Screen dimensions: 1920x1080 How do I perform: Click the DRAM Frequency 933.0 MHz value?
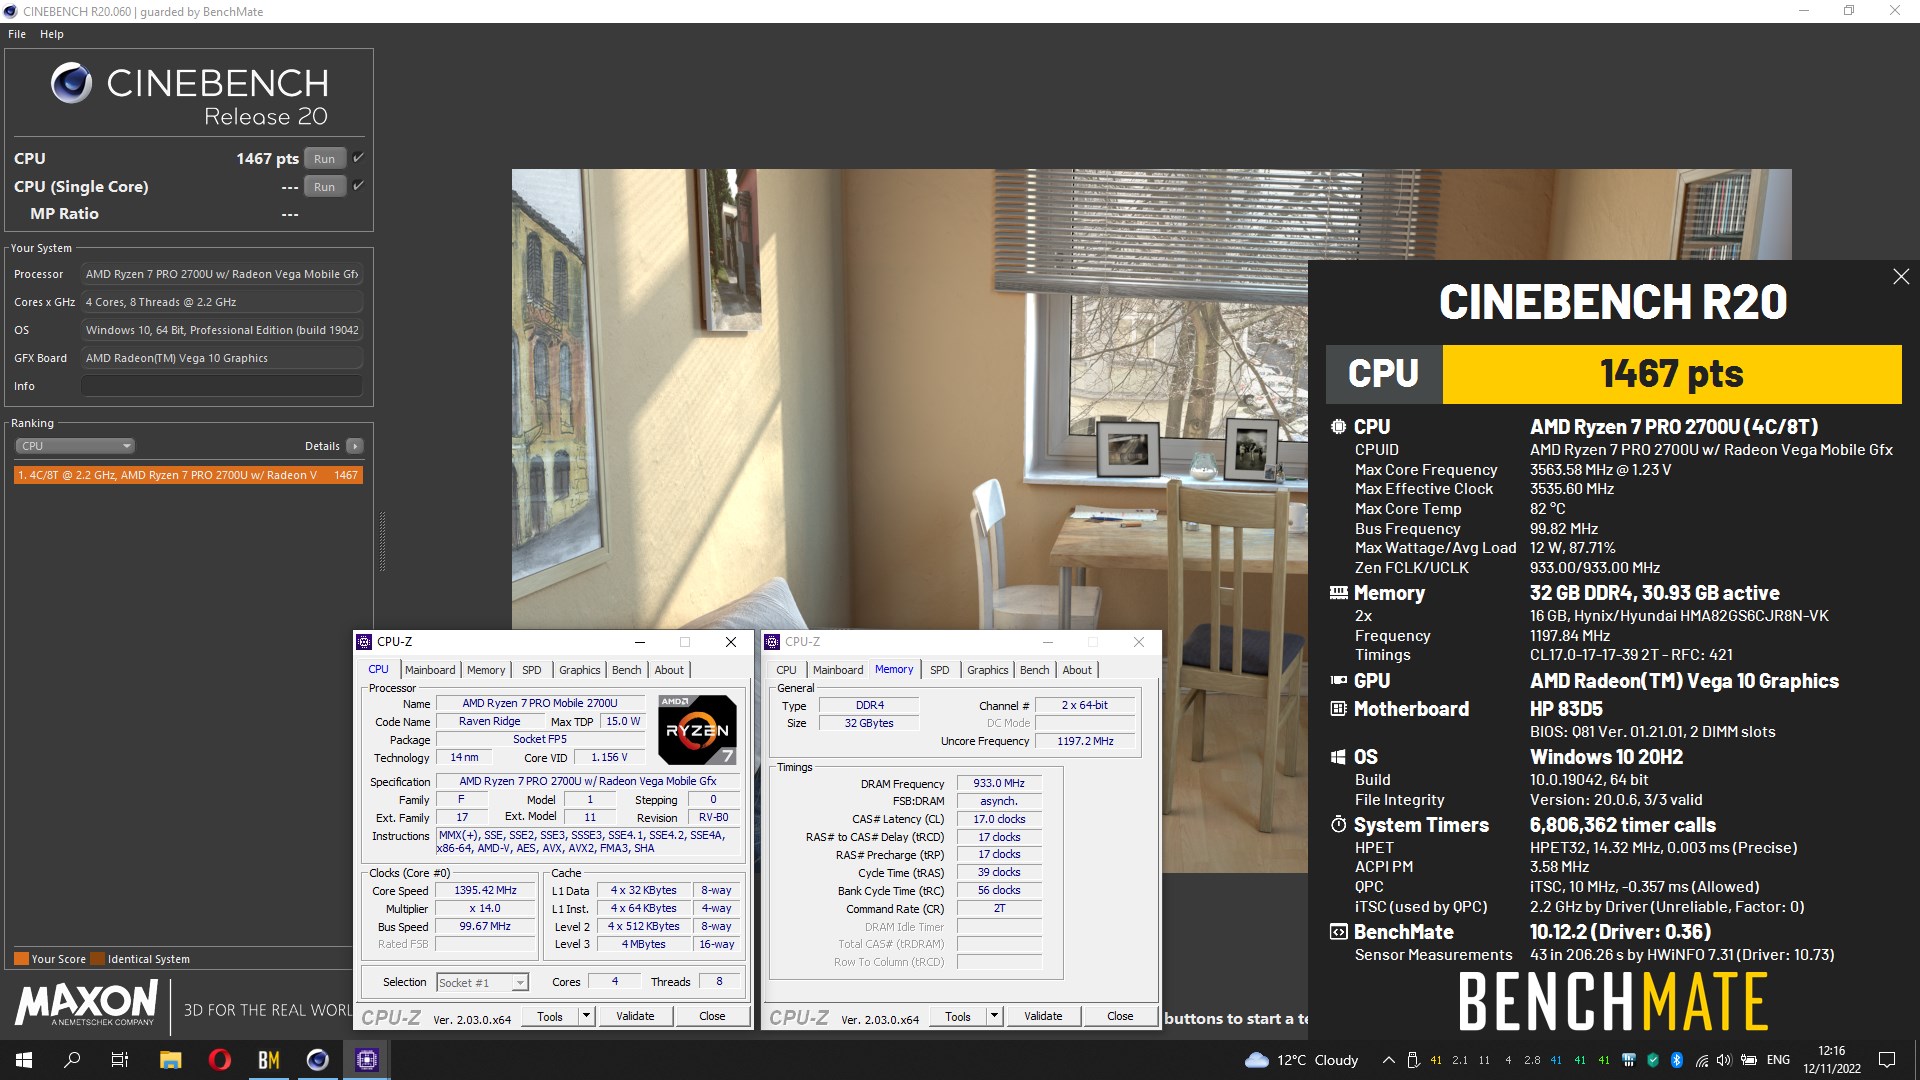point(999,784)
